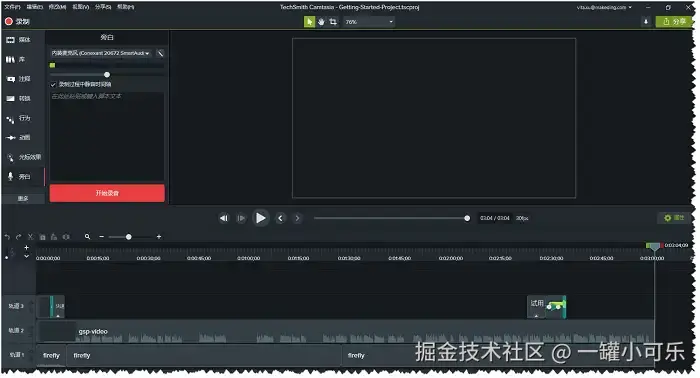Start voice narration with red 开始录音 button
Image resolution: width=700 pixels, height=378 pixels.
107,193
